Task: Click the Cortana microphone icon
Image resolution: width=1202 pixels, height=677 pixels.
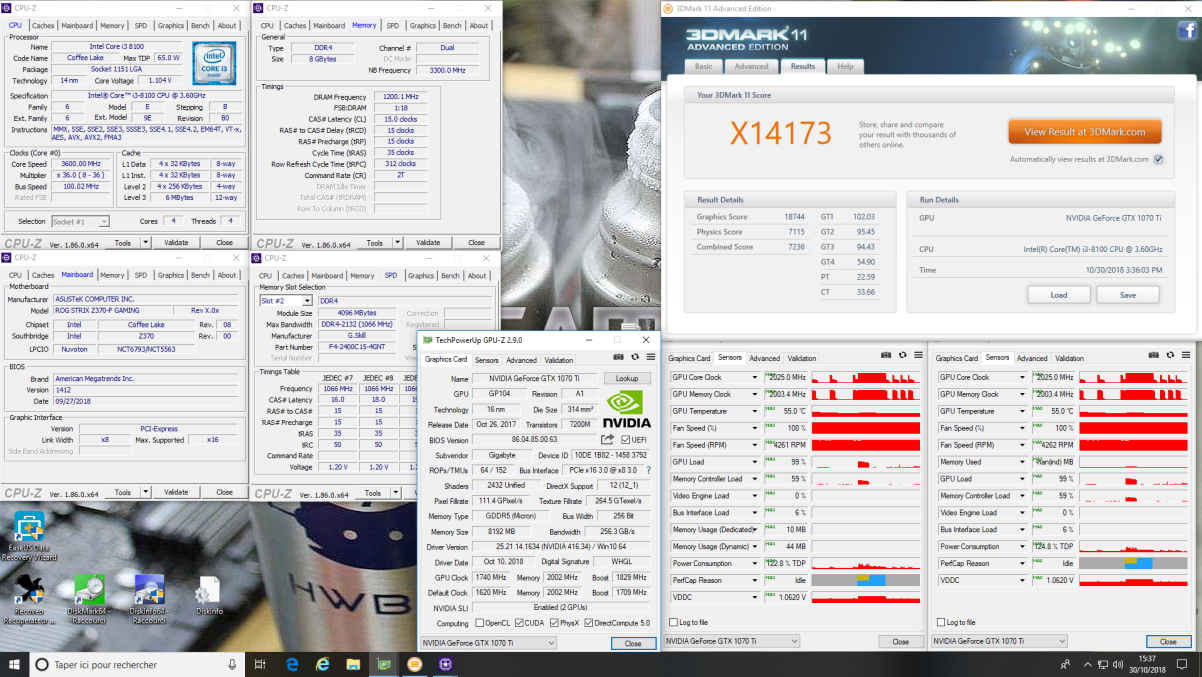Action: pyautogui.click(x=232, y=664)
